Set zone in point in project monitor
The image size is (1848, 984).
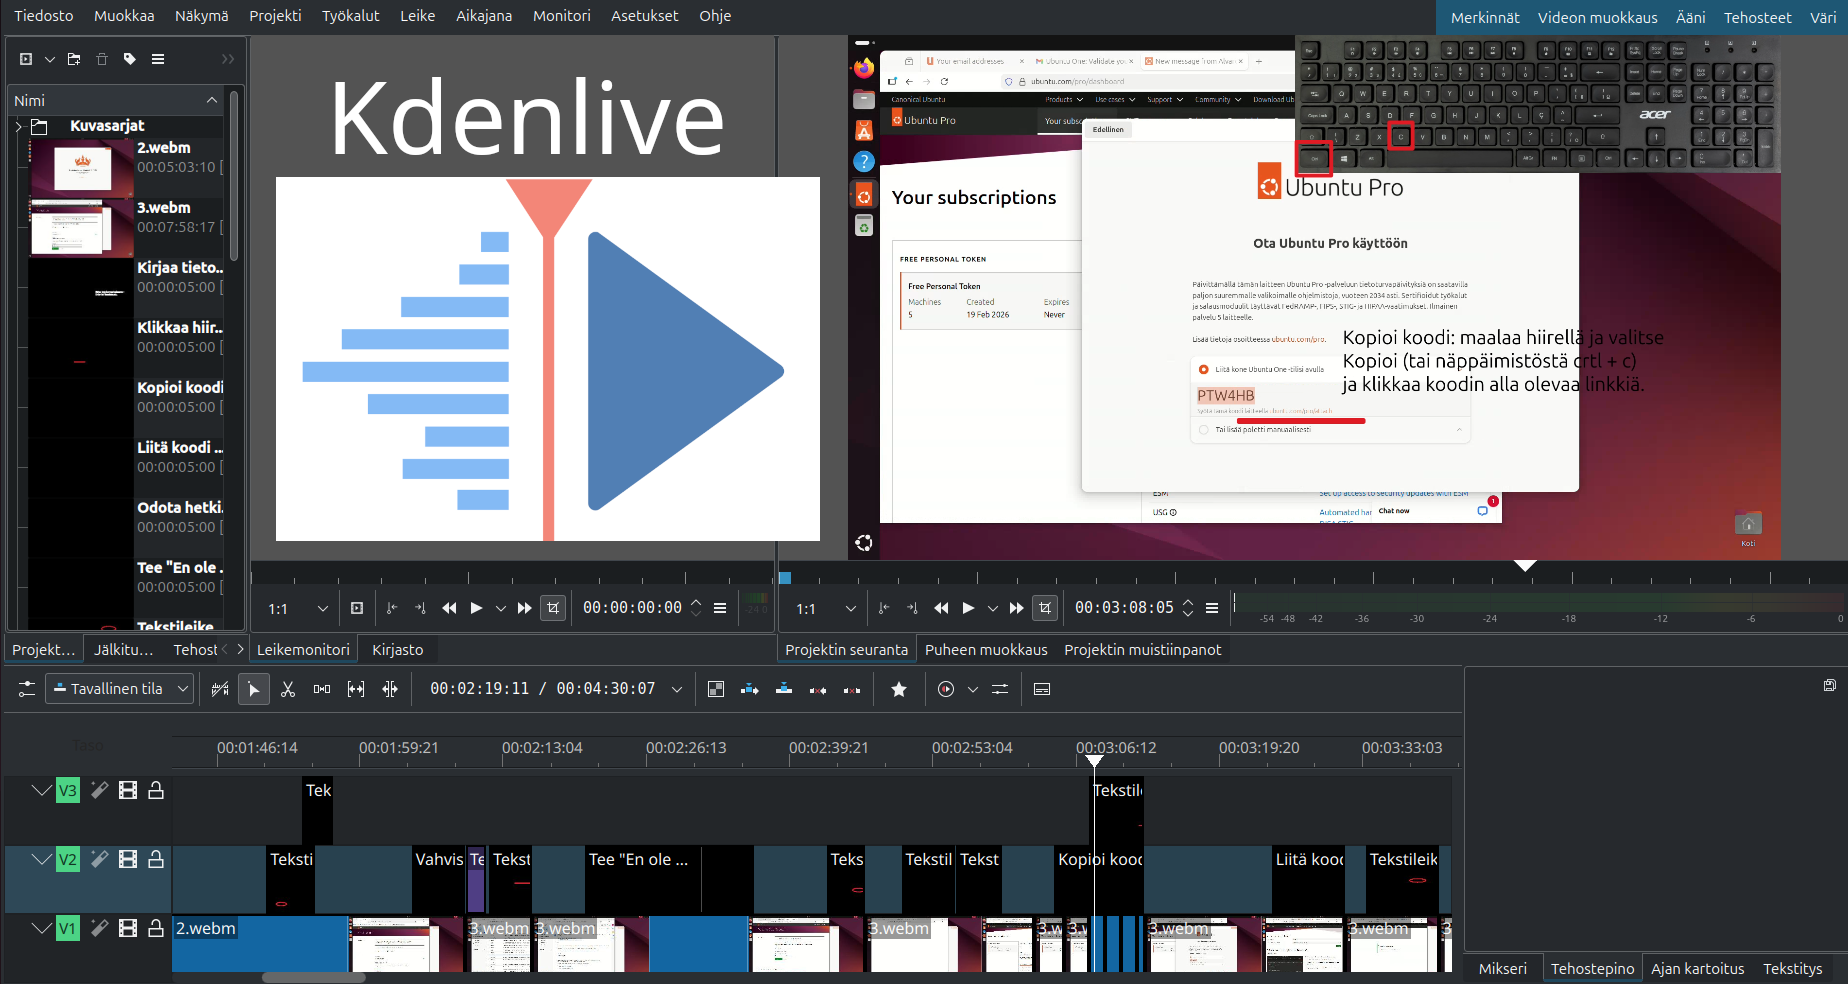[x=884, y=608]
